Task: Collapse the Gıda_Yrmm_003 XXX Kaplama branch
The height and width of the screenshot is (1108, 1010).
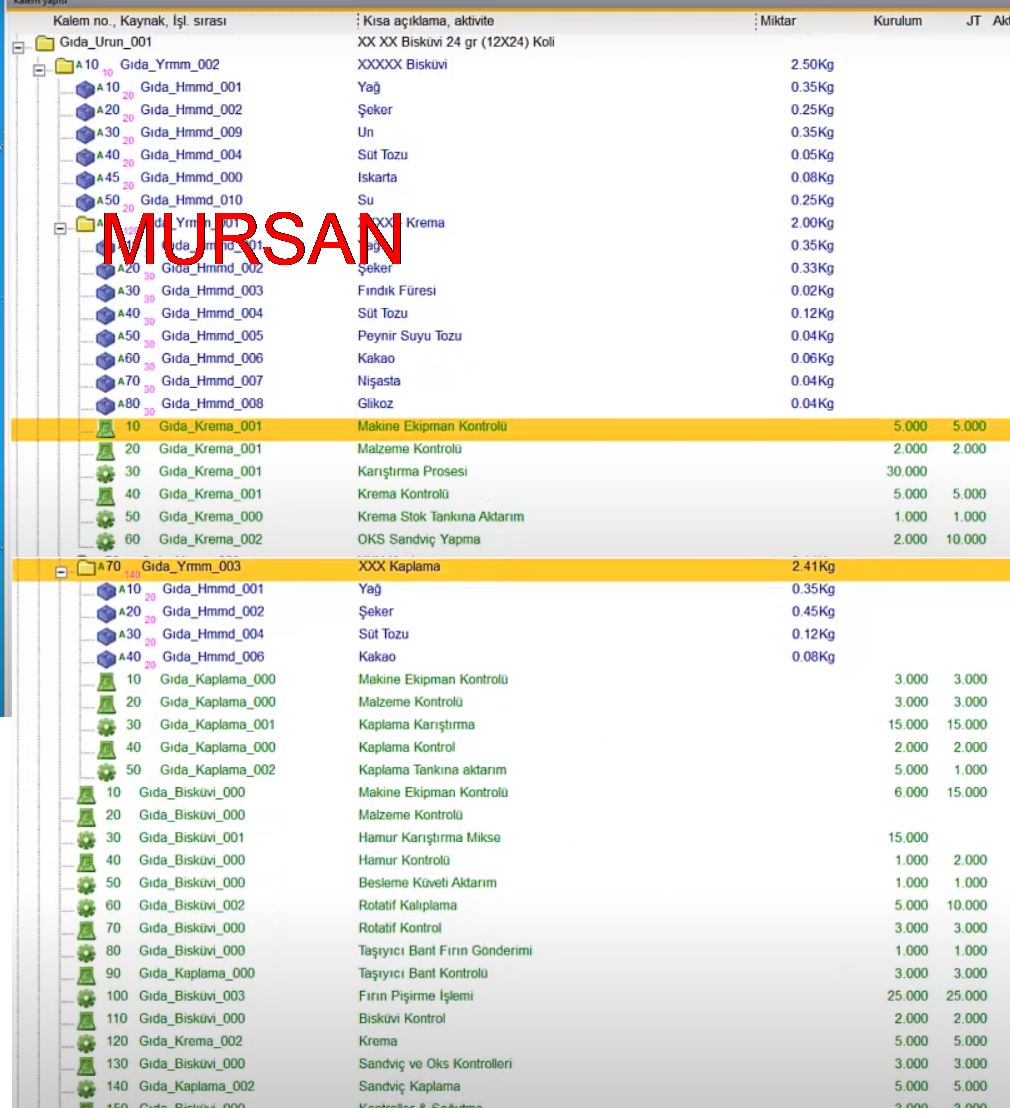Action: coord(61,571)
